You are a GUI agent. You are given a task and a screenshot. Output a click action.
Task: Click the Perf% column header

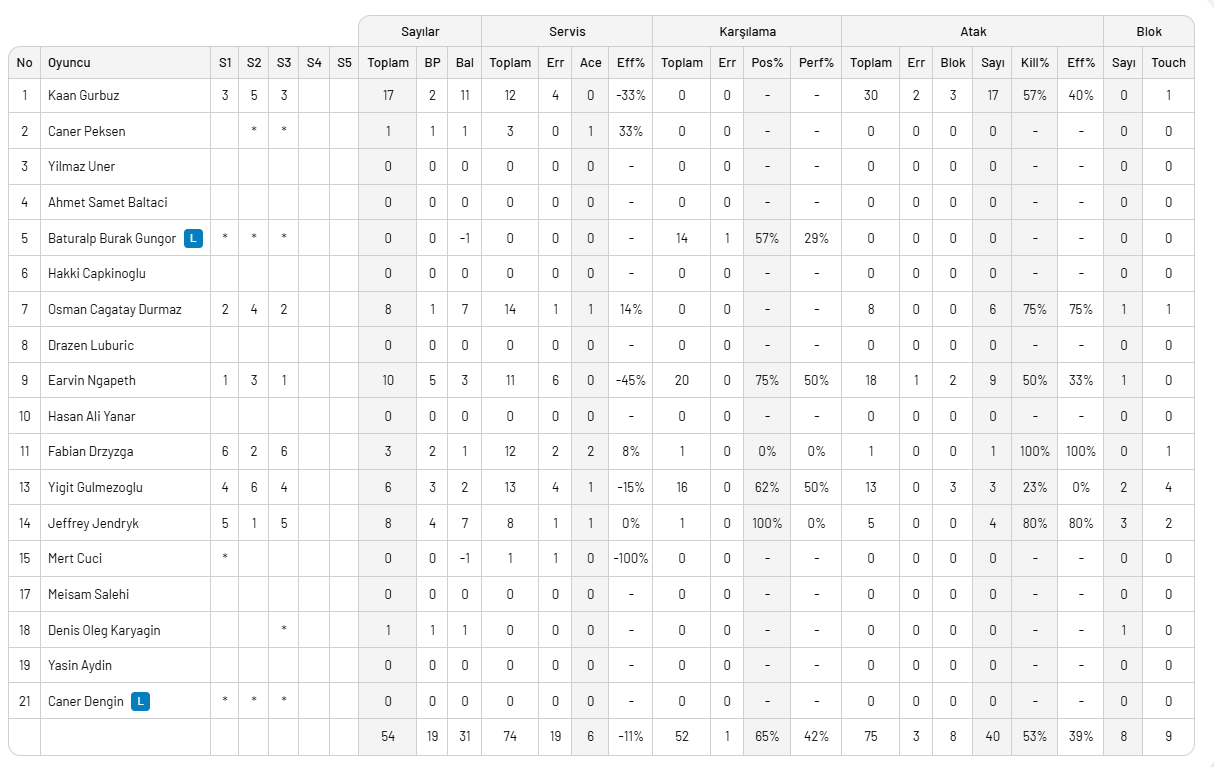pyautogui.click(x=816, y=63)
